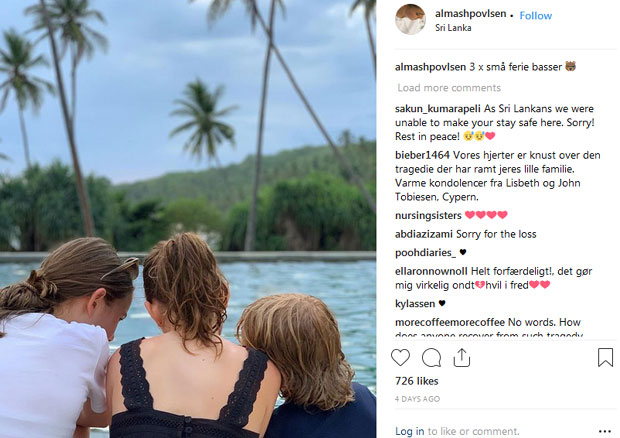The height and width of the screenshot is (438, 620).
Task: Toggle the bookmark save icon
Action: point(605,357)
